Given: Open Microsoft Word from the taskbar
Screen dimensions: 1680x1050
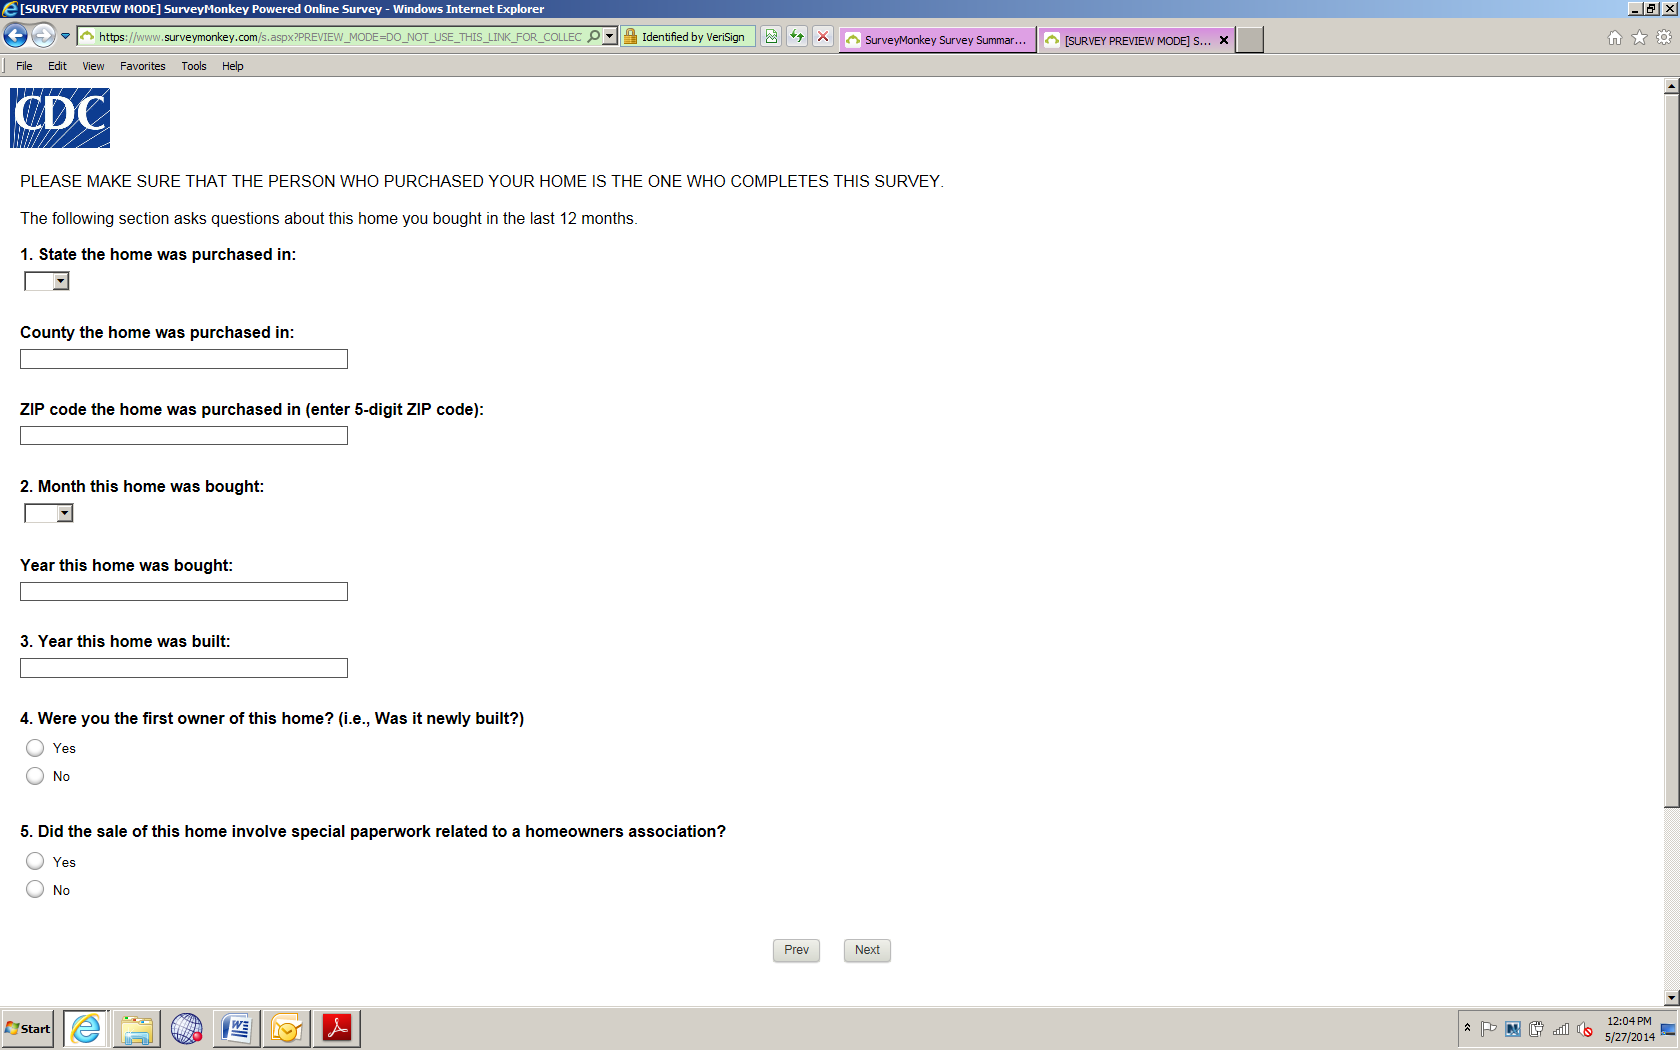Looking at the screenshot, I should (x=237, y=1028).
